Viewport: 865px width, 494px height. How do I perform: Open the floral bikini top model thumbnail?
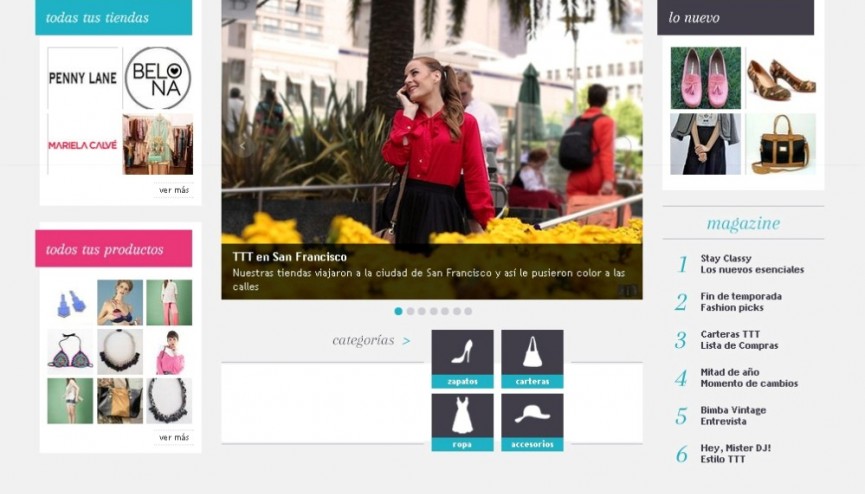click(120, 302)
